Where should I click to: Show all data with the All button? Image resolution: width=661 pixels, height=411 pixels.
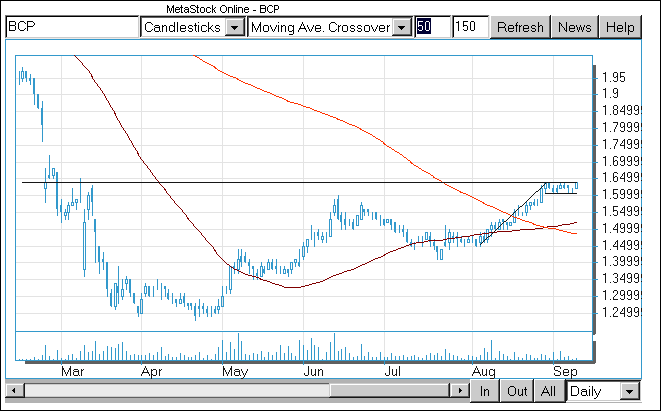pyautogui.click(x=548, y=391)
